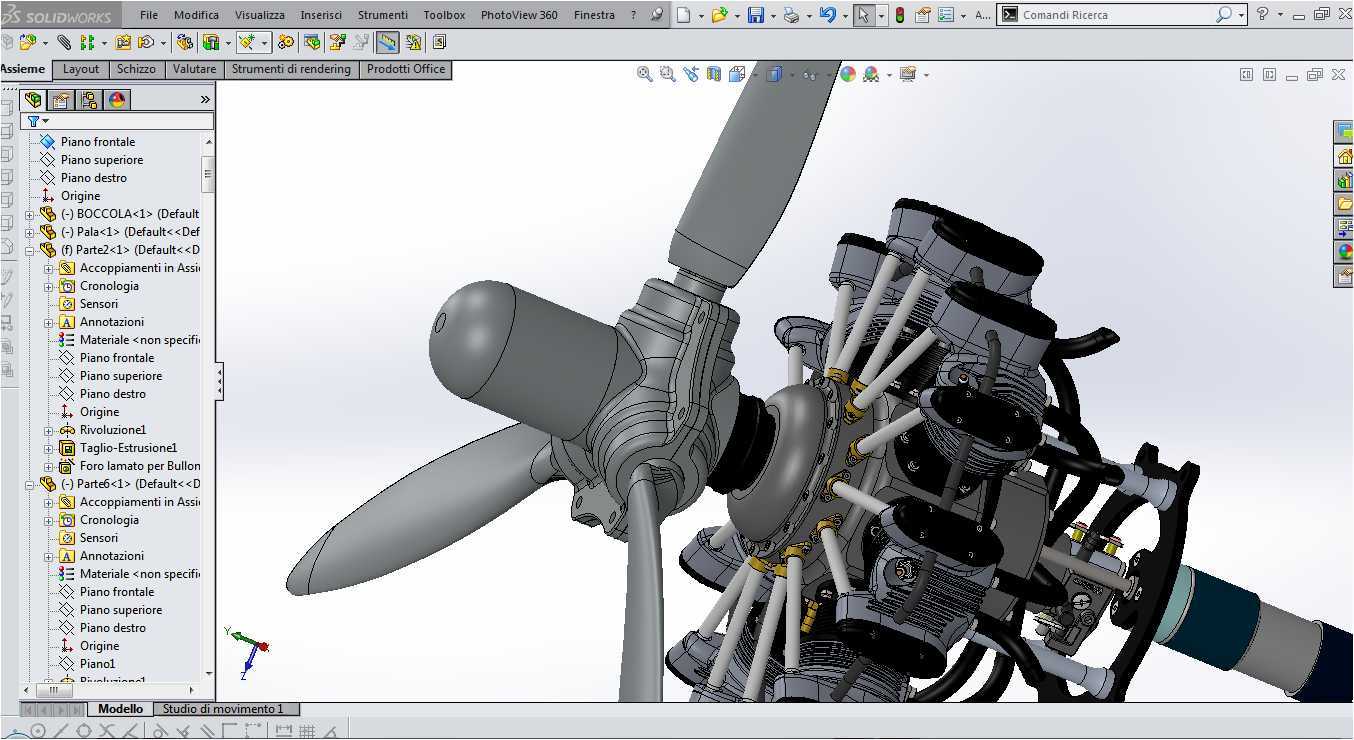
Task: Click the Rebuild traffic light icon
Action: tap(899, 15)
